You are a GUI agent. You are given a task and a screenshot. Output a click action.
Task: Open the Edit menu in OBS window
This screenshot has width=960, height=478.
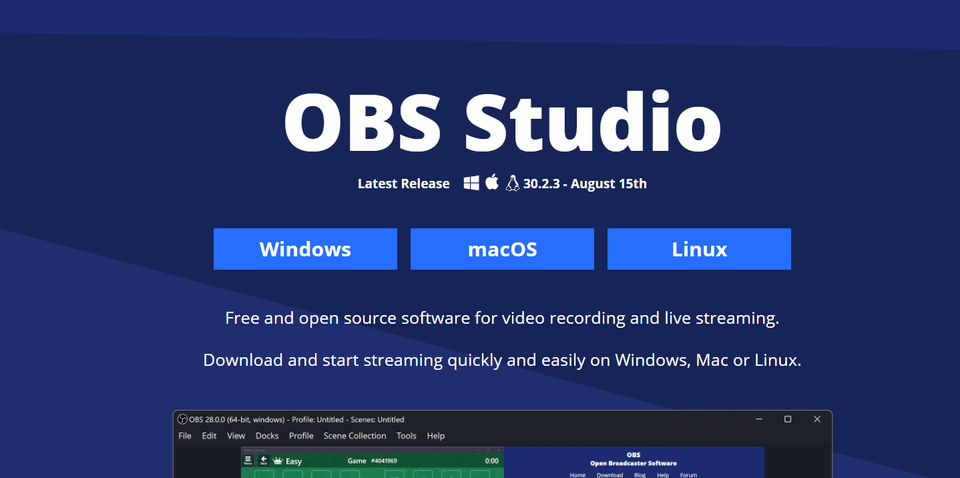[209, 436]
